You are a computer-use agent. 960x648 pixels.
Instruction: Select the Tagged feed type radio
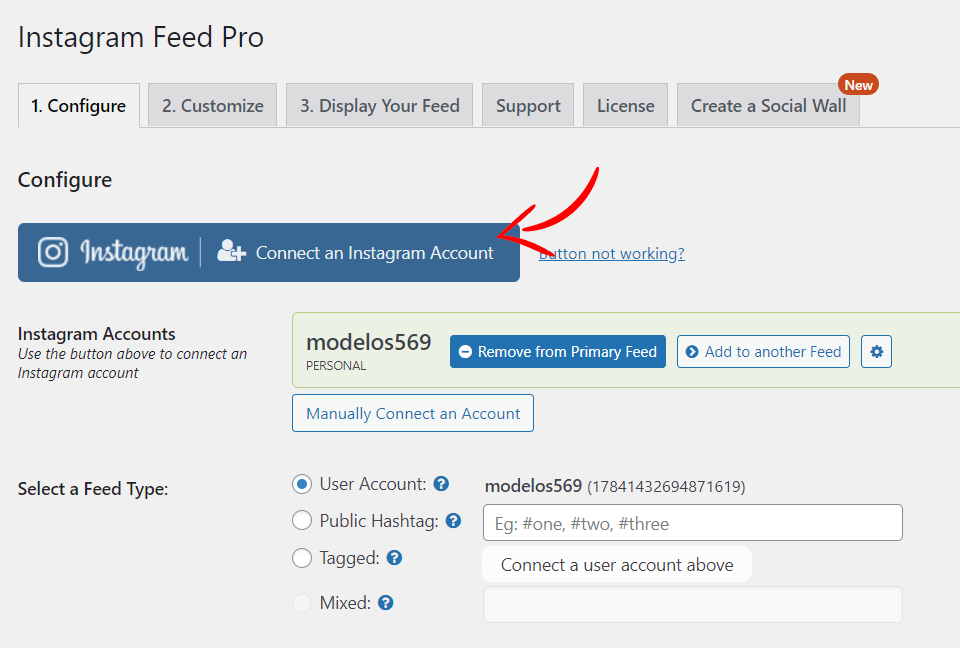point(302,558)
